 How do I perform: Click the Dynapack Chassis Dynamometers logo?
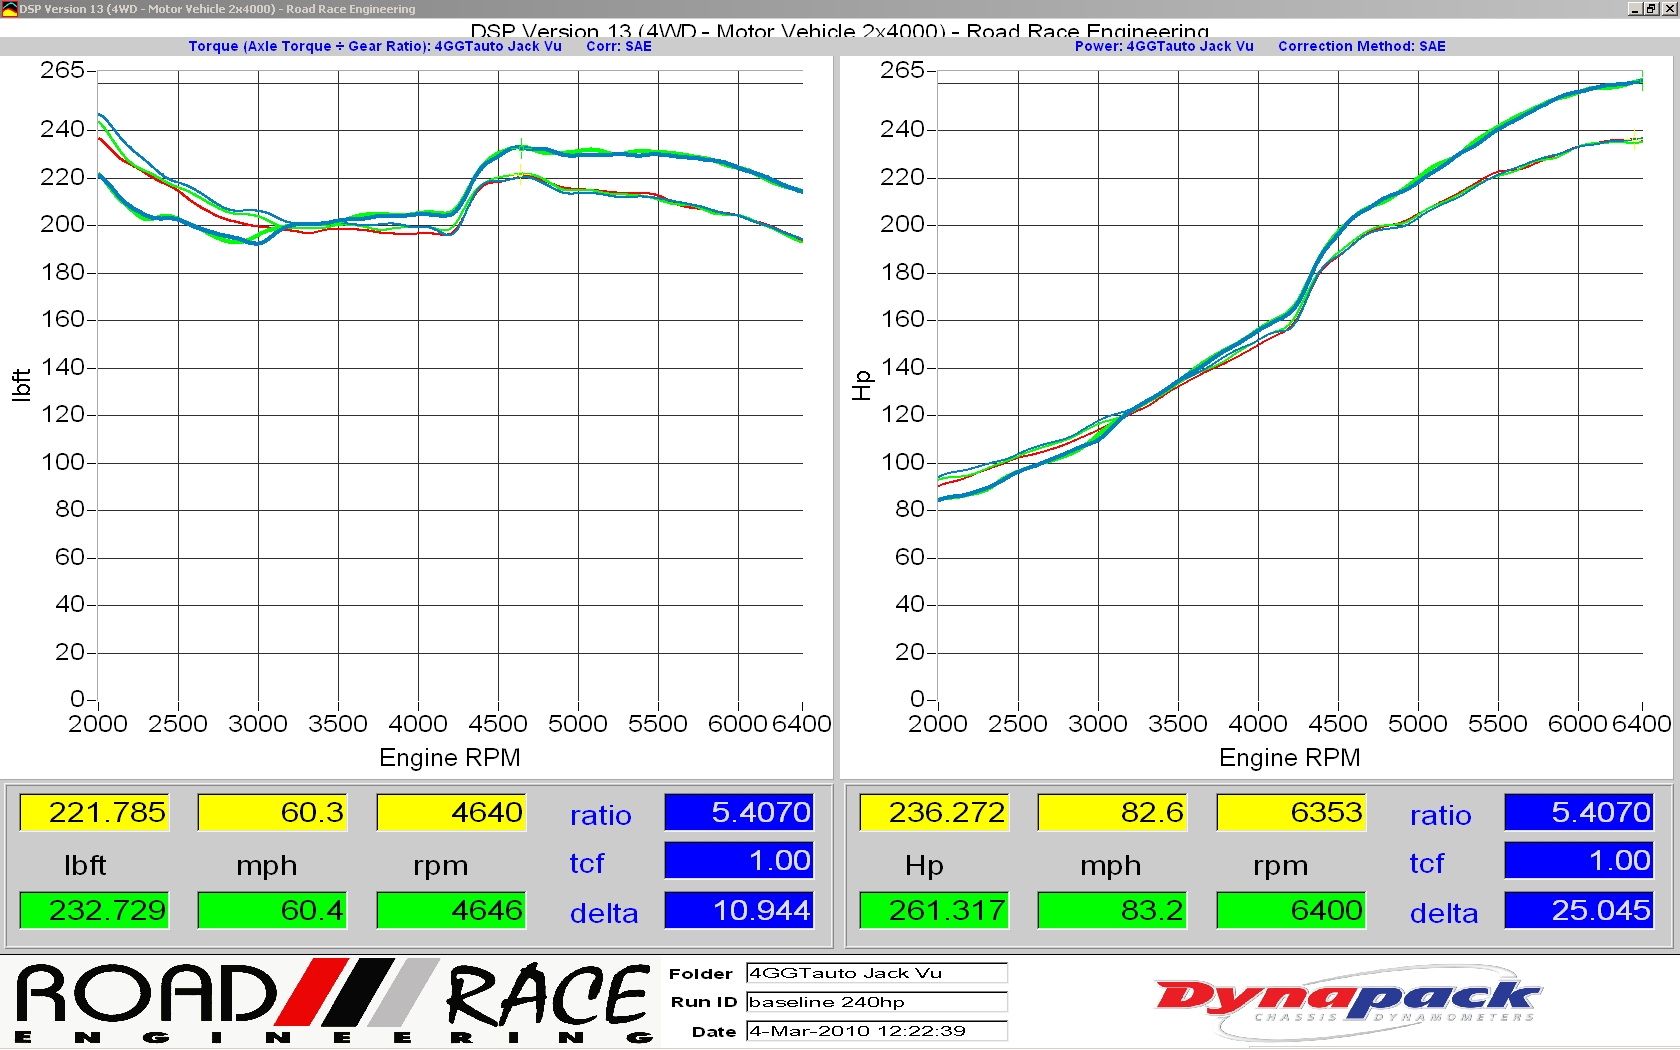1347,1001
